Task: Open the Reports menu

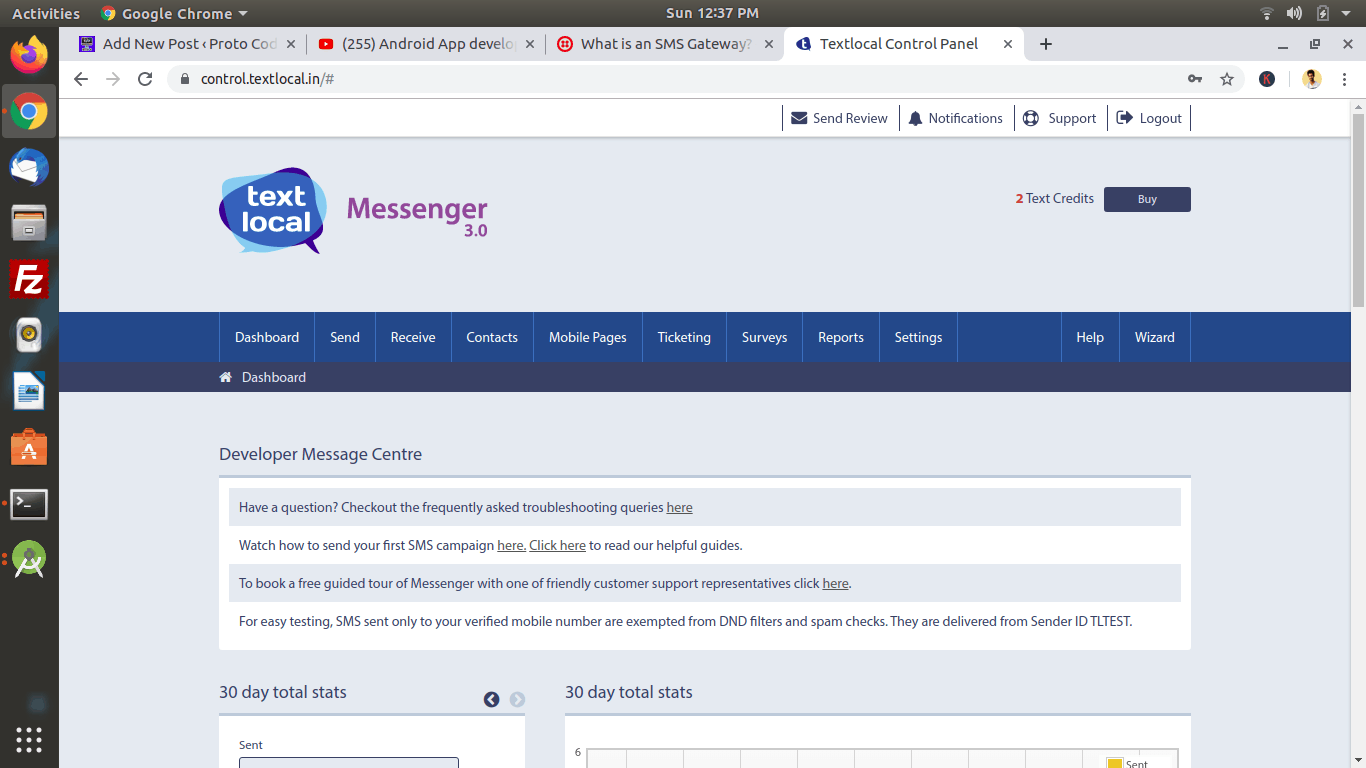Action: coord(840,337)
